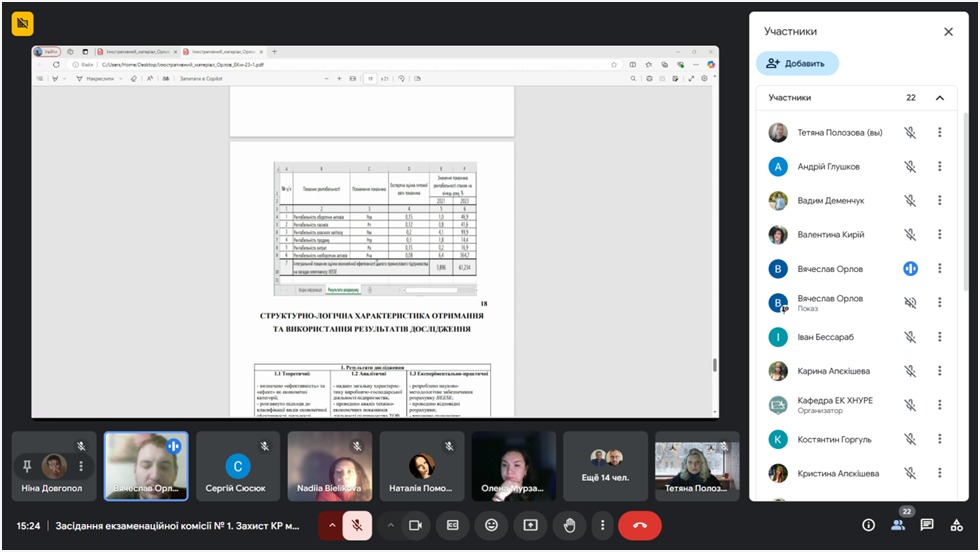Expand audio settings arrow beside microphone

click(332, 525)
